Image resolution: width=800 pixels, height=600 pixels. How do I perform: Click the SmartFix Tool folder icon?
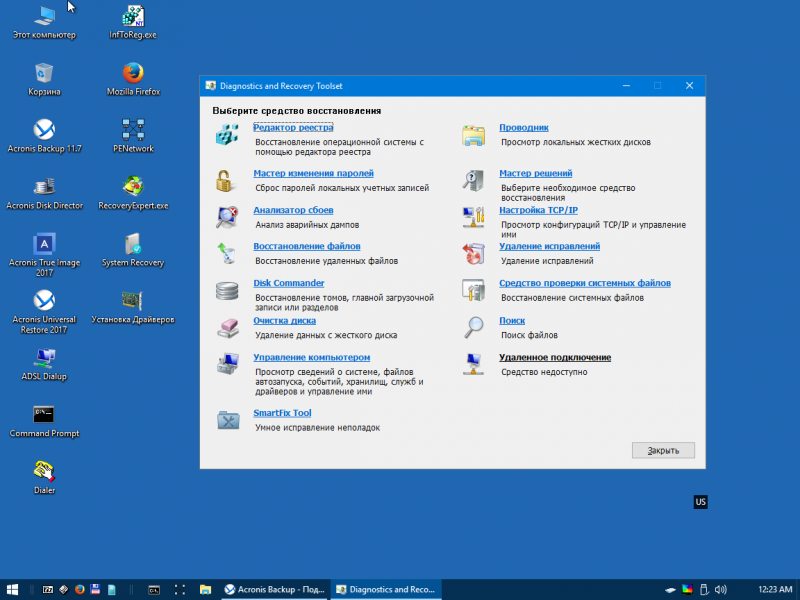(228, 420)
